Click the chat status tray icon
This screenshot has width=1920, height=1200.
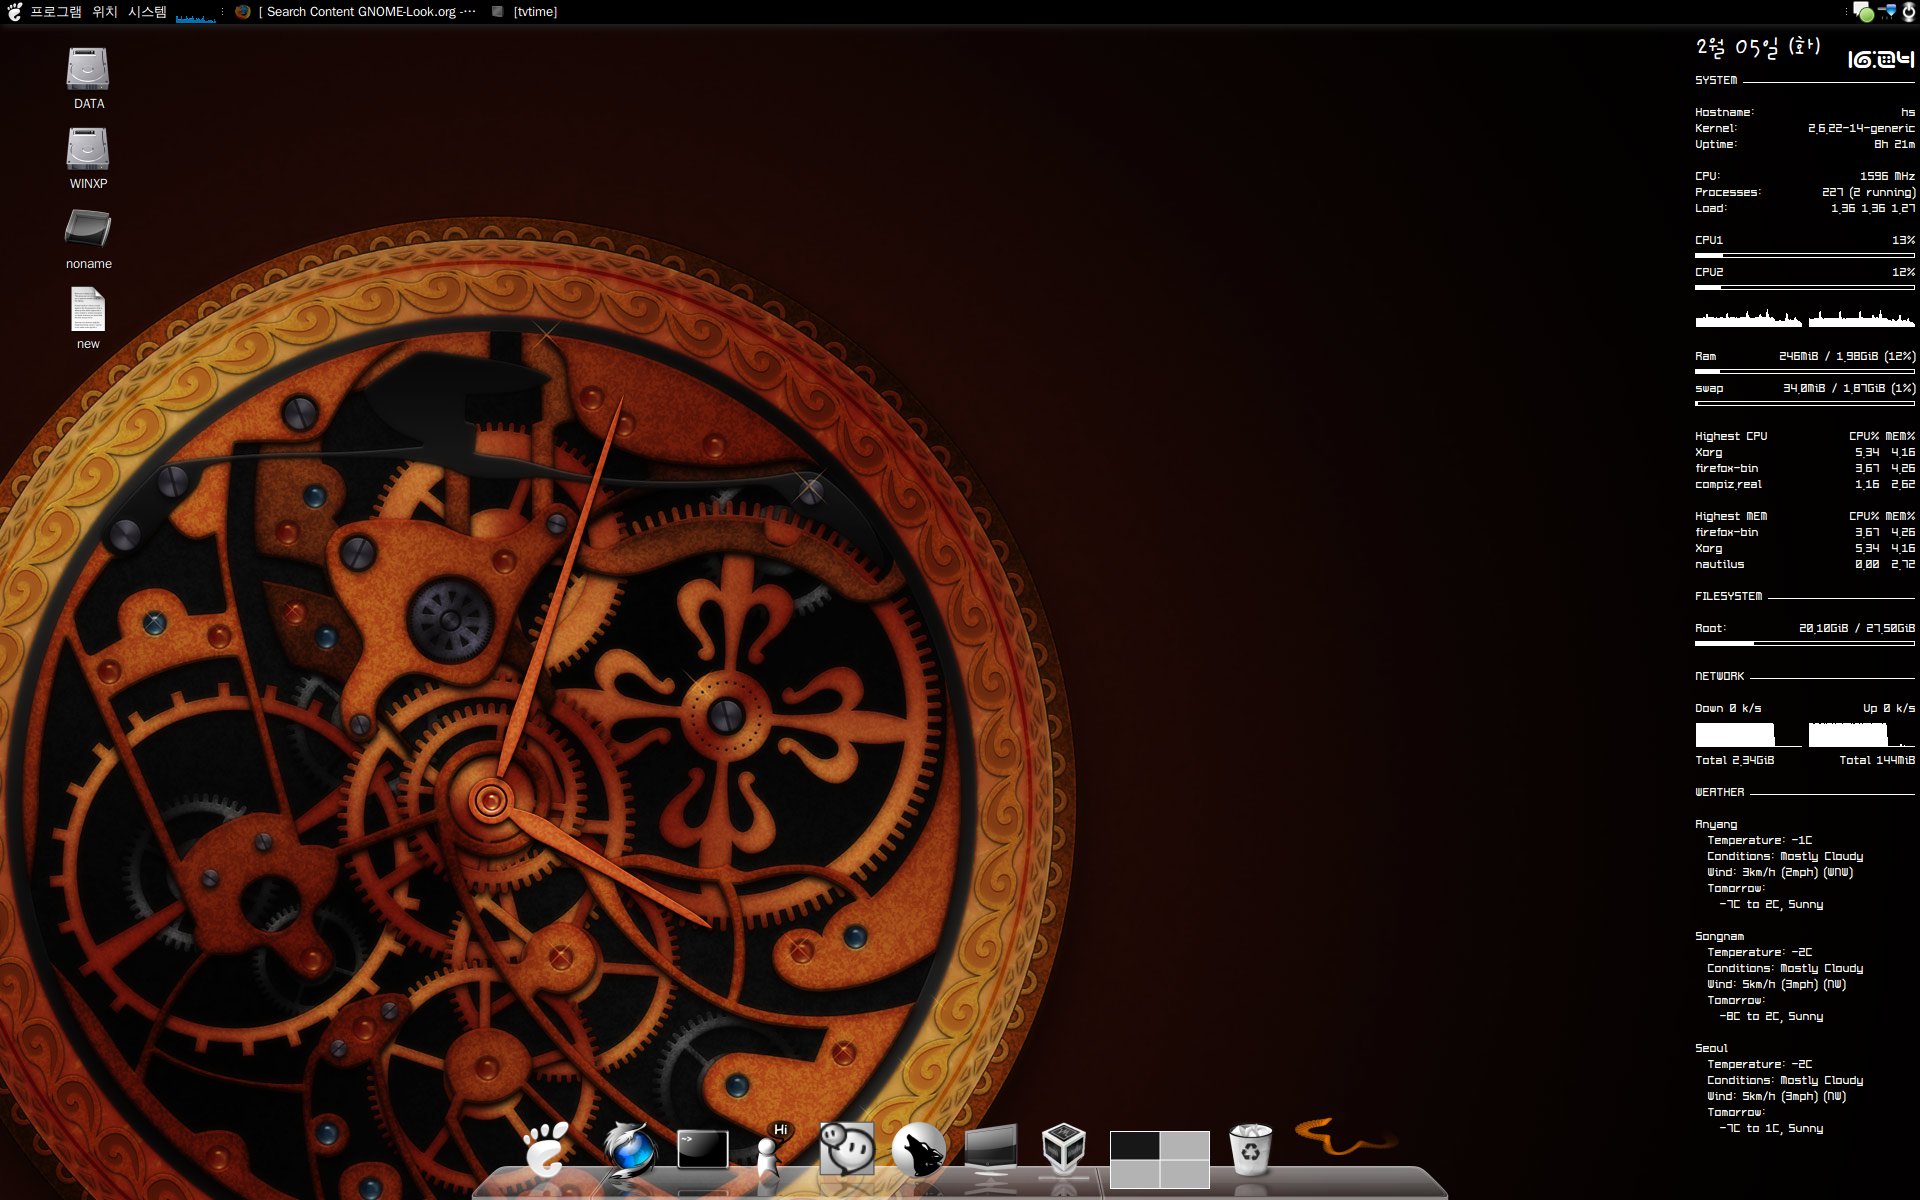point(1862,11)
